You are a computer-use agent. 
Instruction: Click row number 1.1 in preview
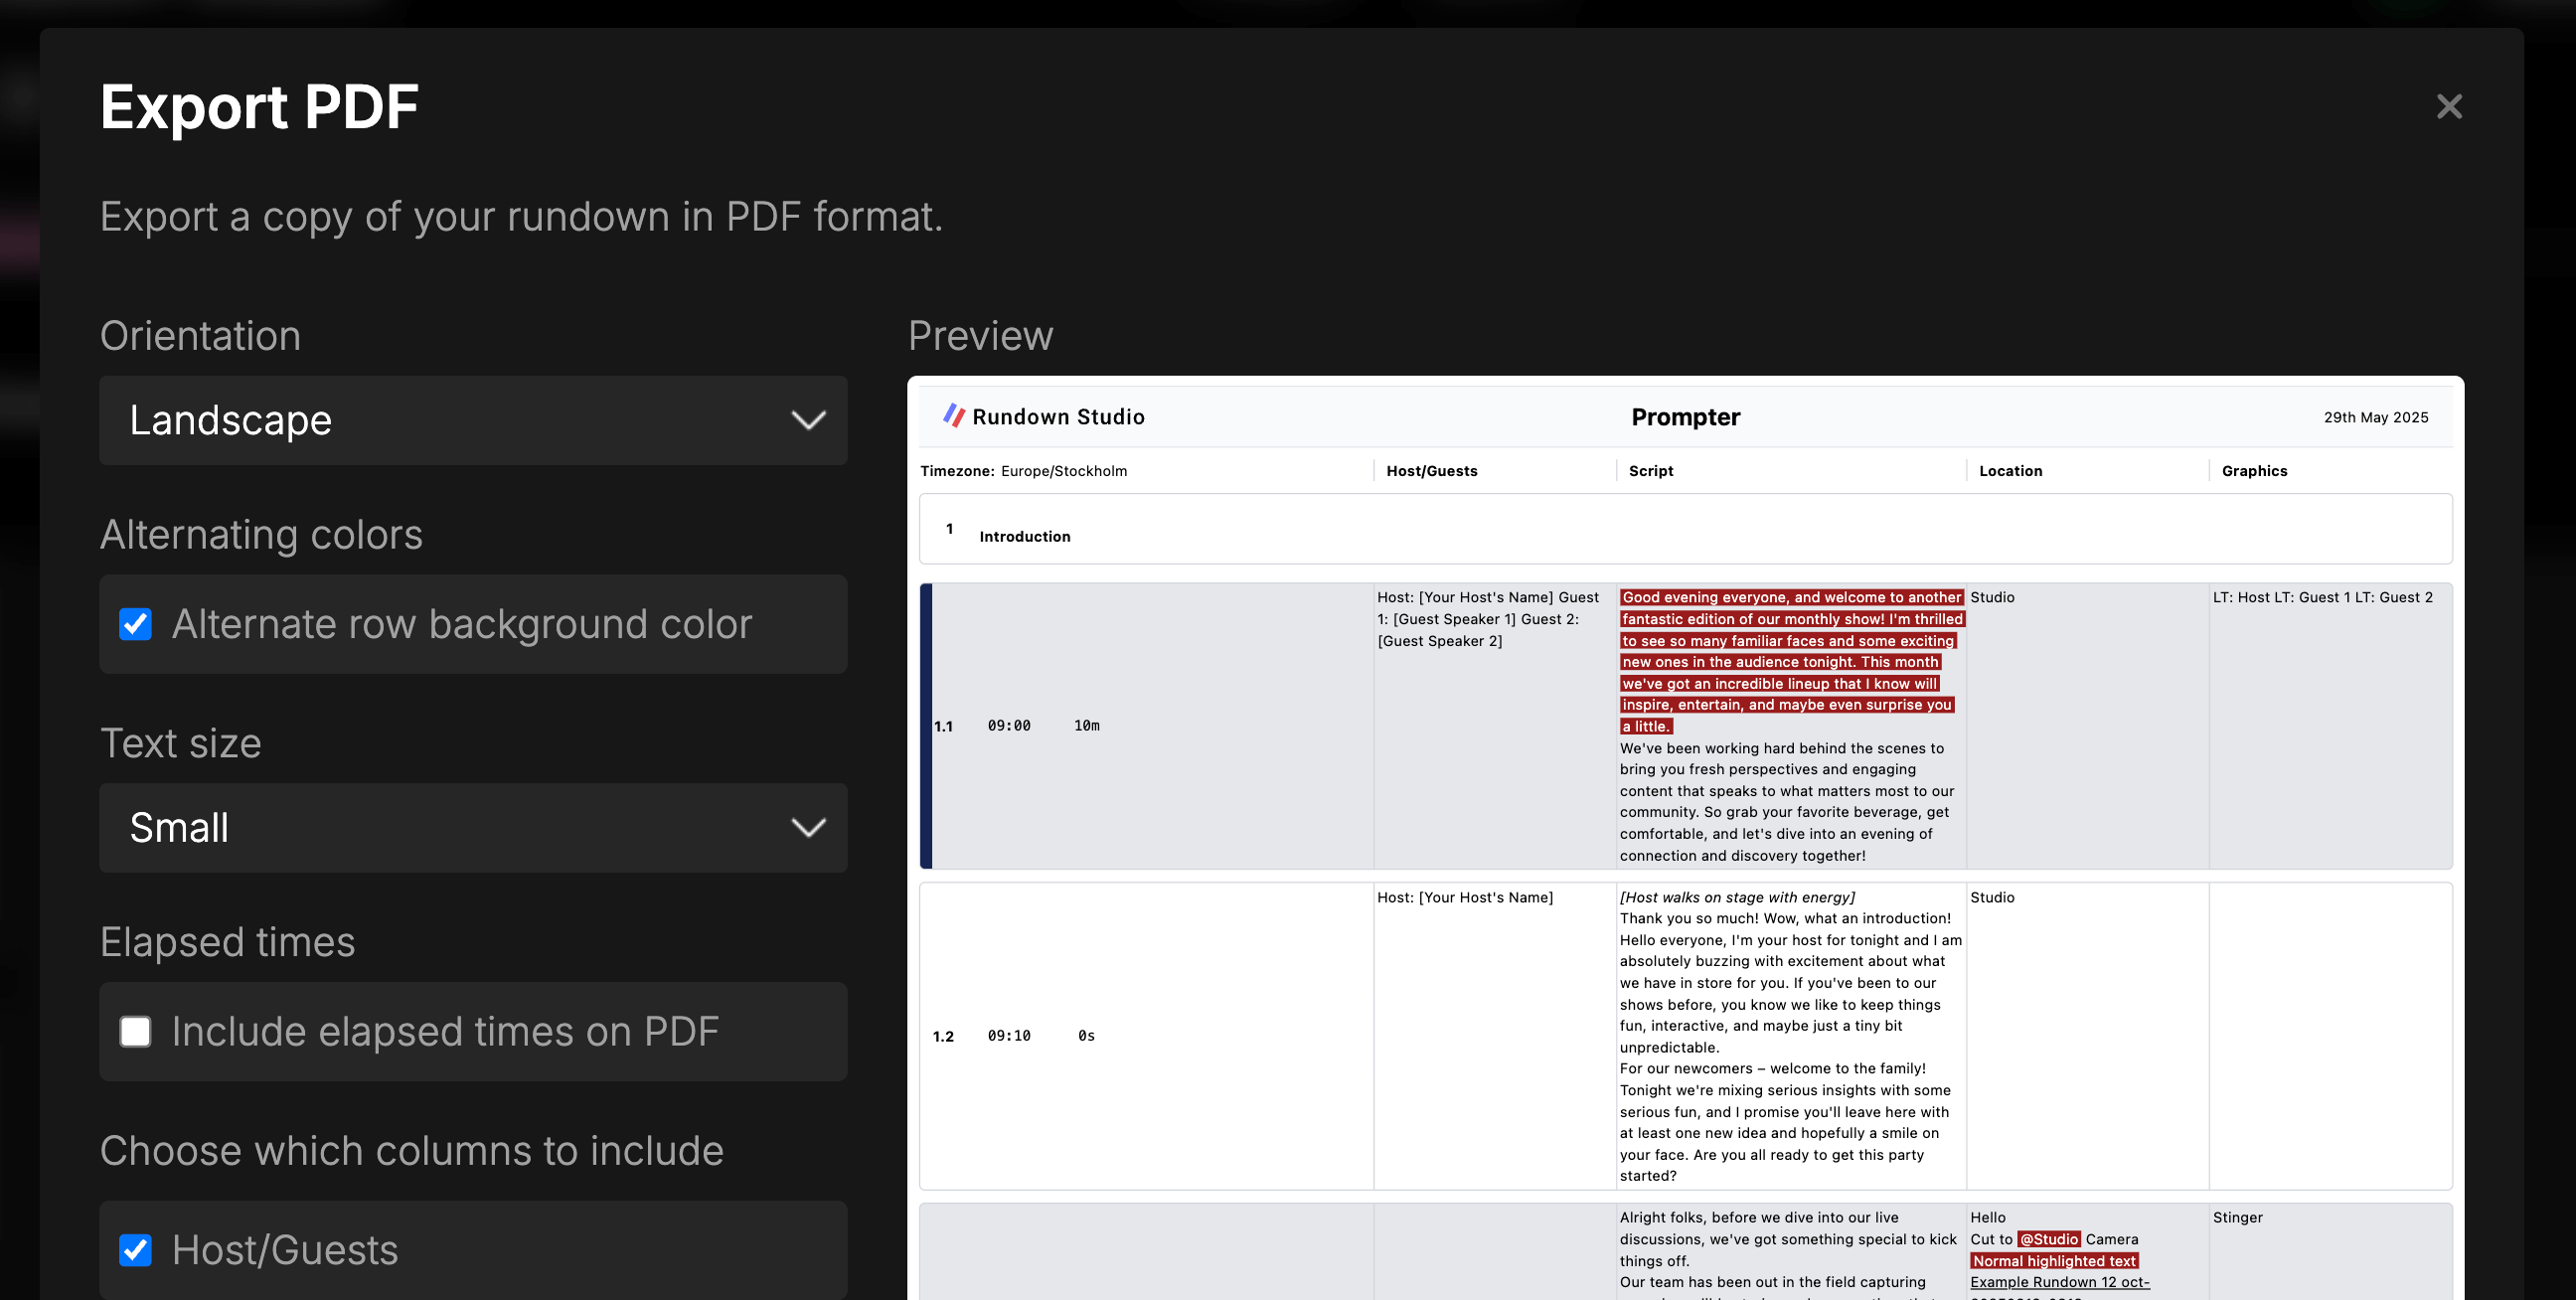[x=943, y=726]
